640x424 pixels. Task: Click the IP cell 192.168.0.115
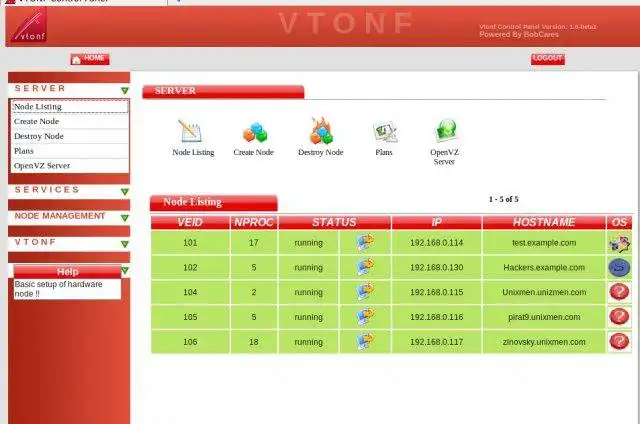[x=436, y=293]
